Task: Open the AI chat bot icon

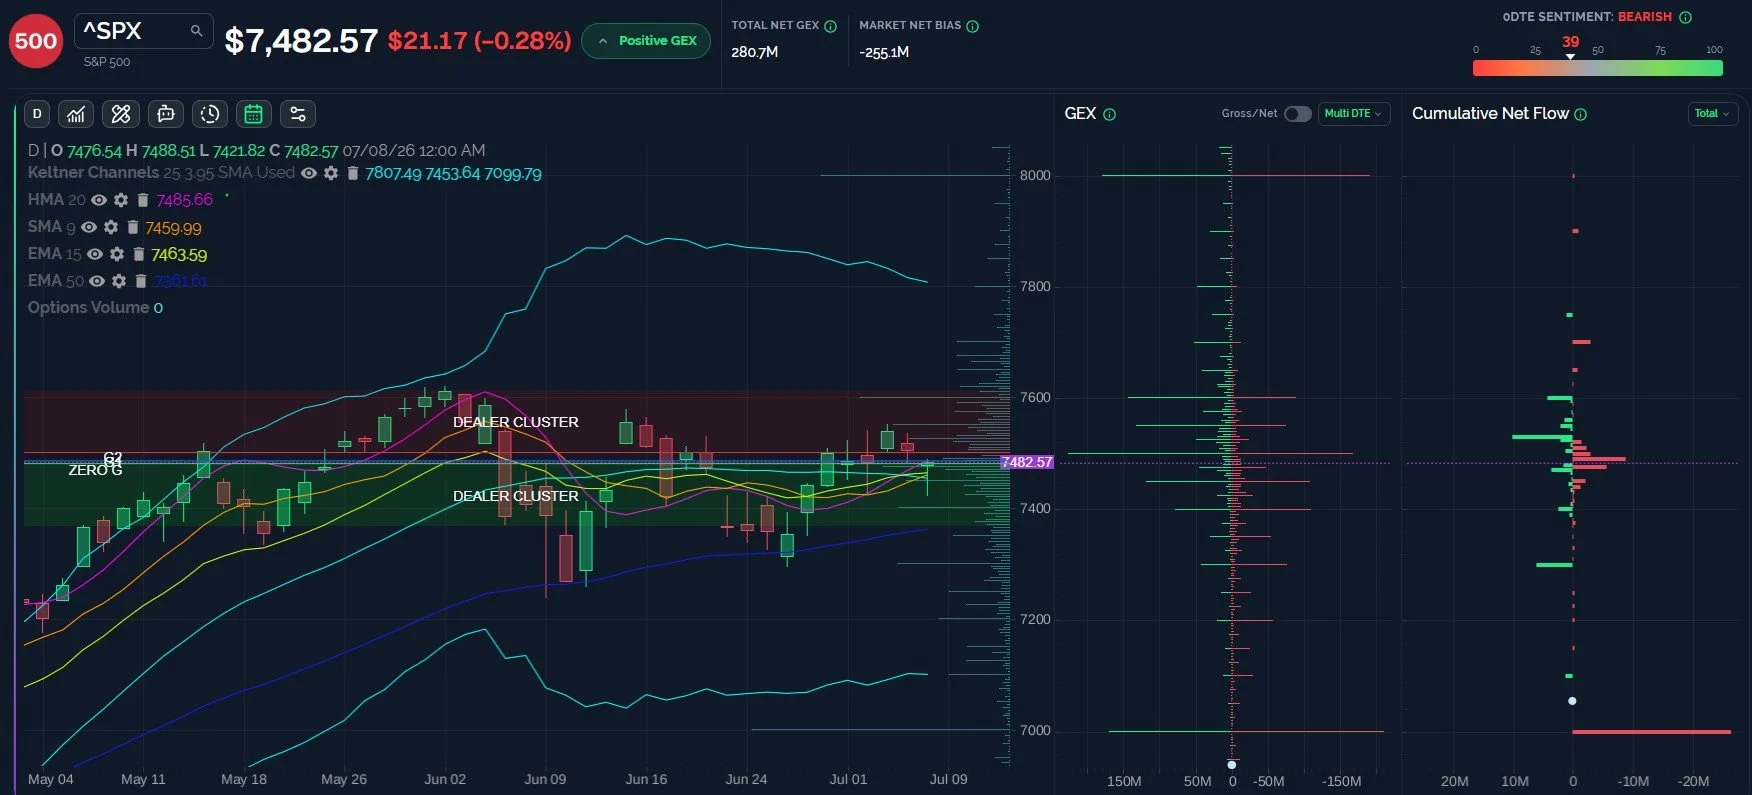Action: point(165,114)
